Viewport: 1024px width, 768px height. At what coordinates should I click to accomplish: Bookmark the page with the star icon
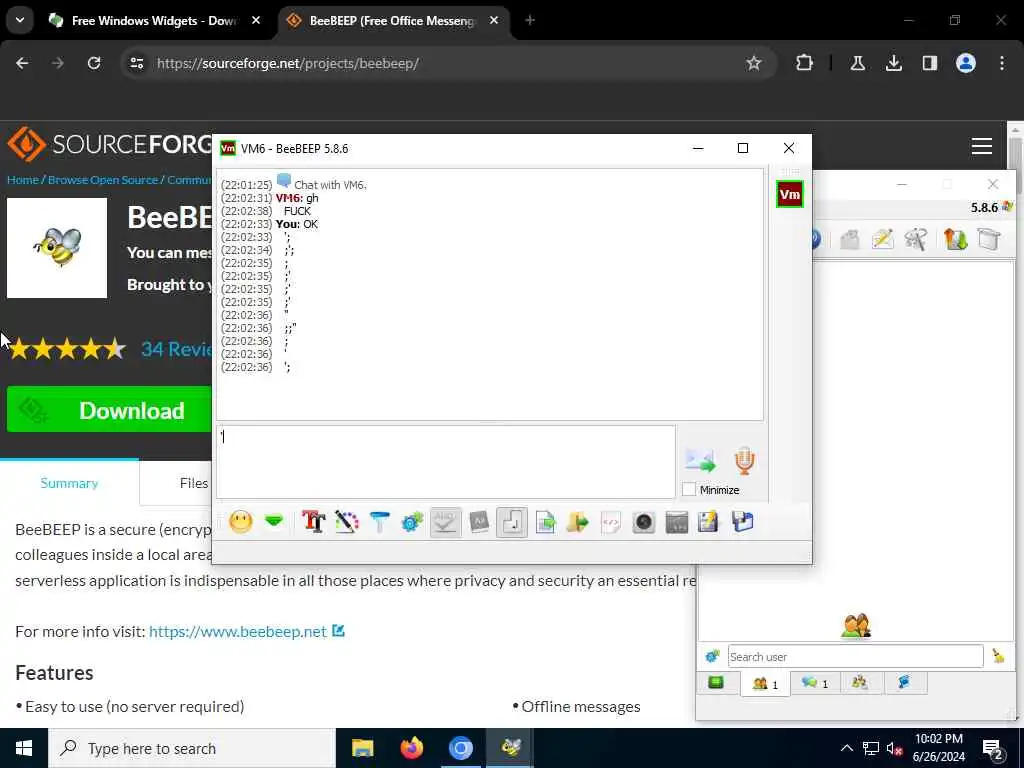point(754,63)
